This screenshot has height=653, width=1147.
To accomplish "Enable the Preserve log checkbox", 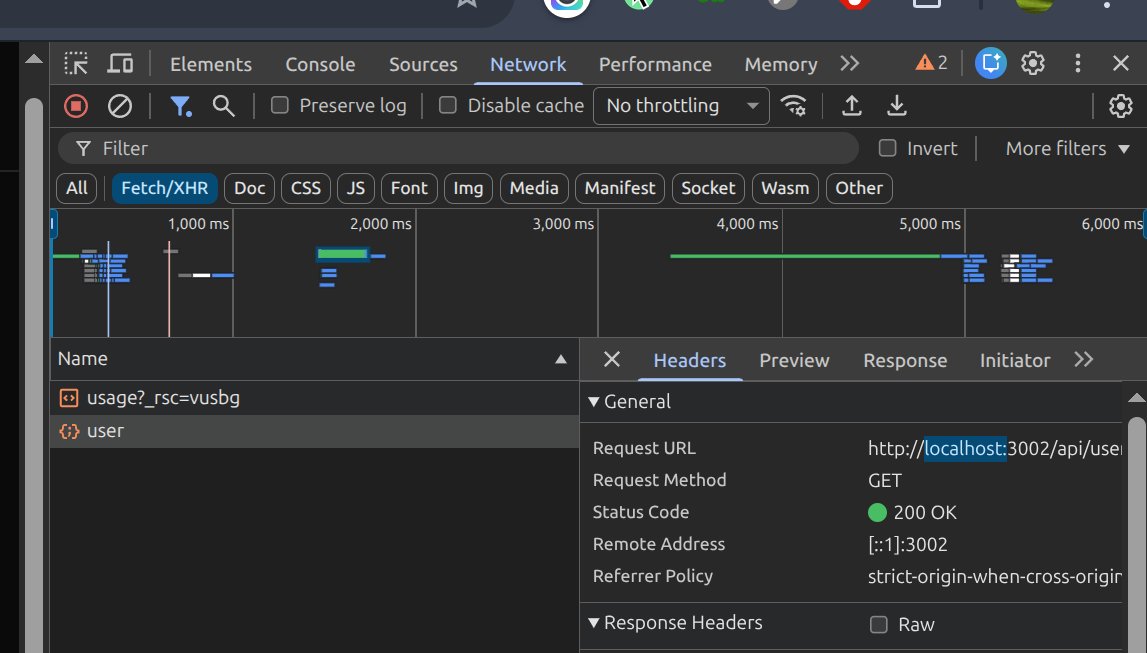I will pyautogui.click(x=279, y=105).
